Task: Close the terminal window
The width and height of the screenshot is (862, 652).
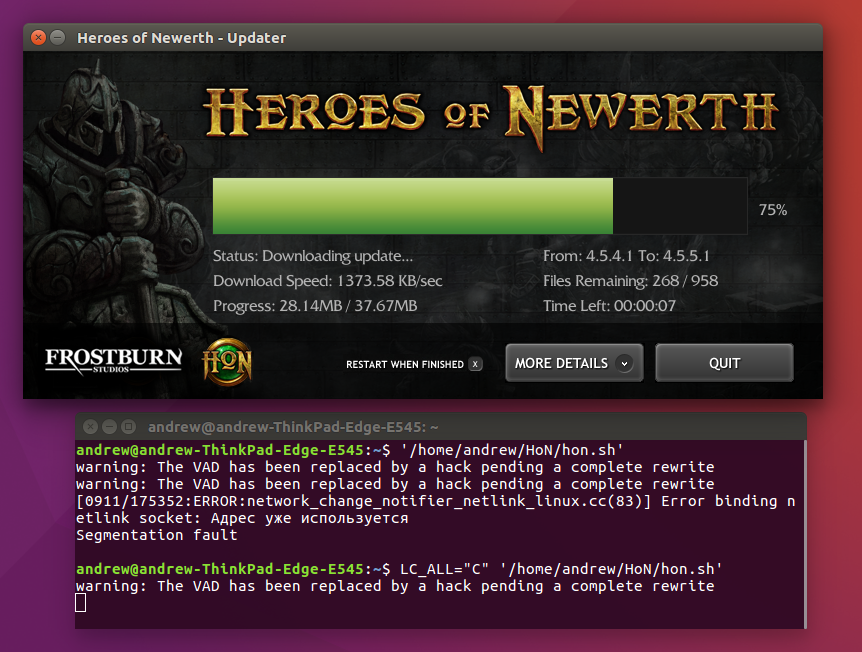Action: (x=90, y=426)
